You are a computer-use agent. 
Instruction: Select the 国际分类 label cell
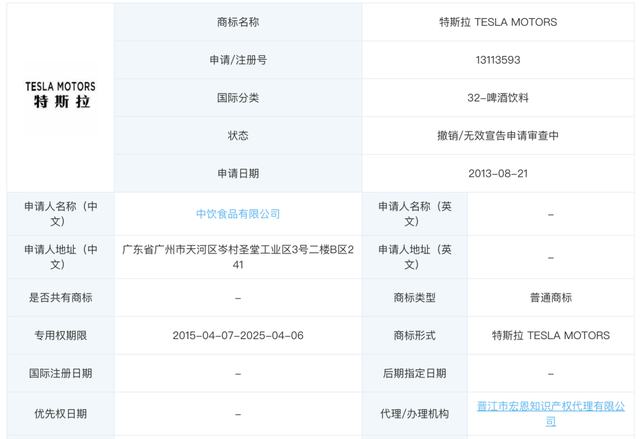click(x=238, y=98)
